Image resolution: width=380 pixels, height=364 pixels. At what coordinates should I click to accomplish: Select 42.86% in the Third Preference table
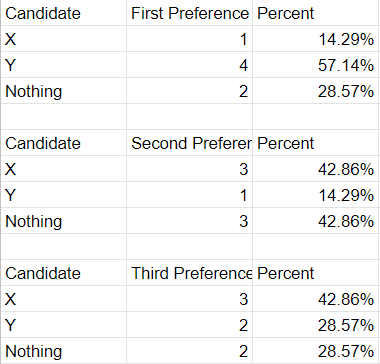point(315,299)
